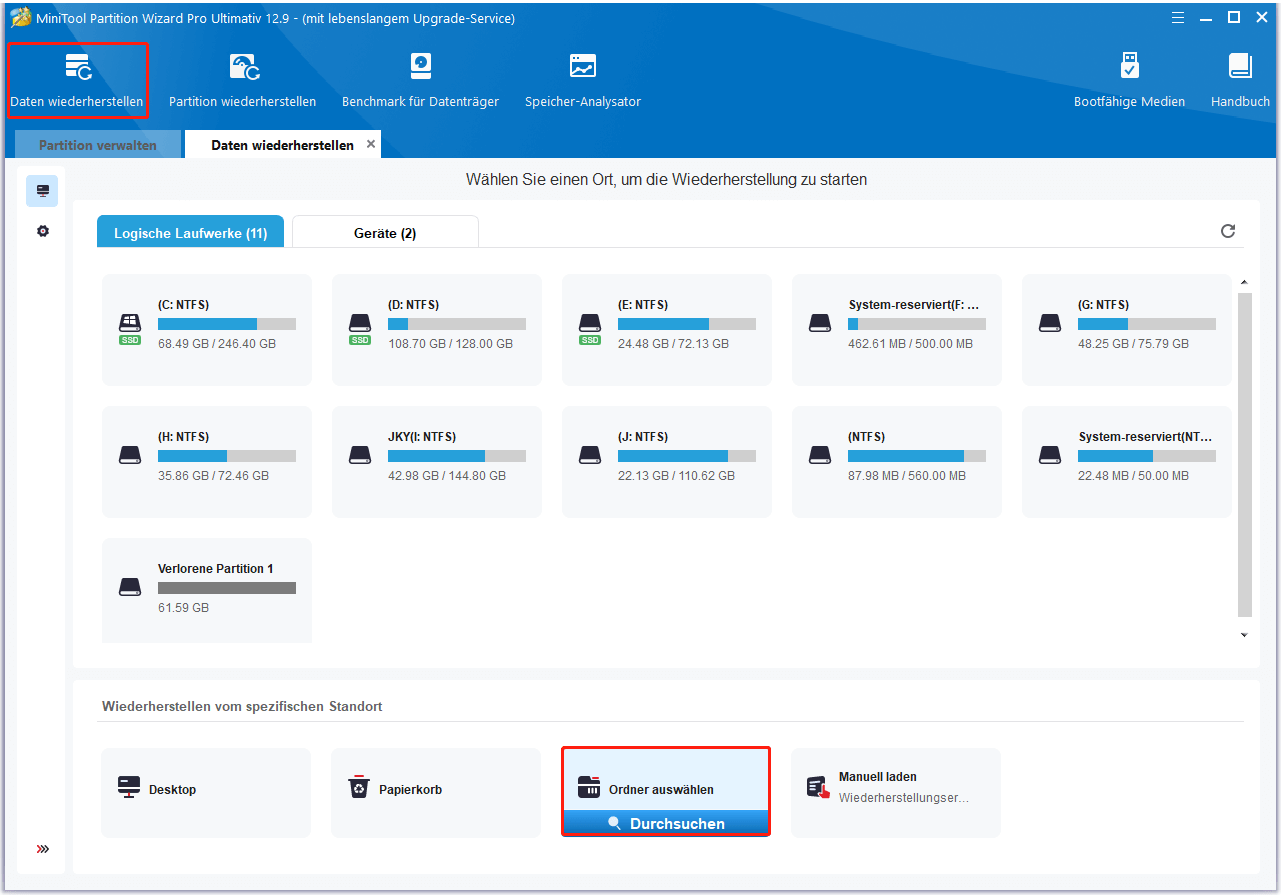Click the 35.86 GB / 72.46 GB text
Screen dimensions: 1281x896
[x=213, y=476]
